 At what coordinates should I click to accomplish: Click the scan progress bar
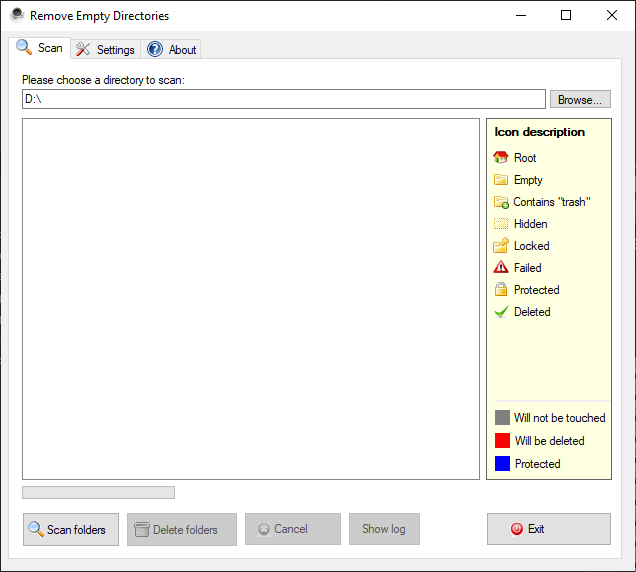[x=98, y=492]
